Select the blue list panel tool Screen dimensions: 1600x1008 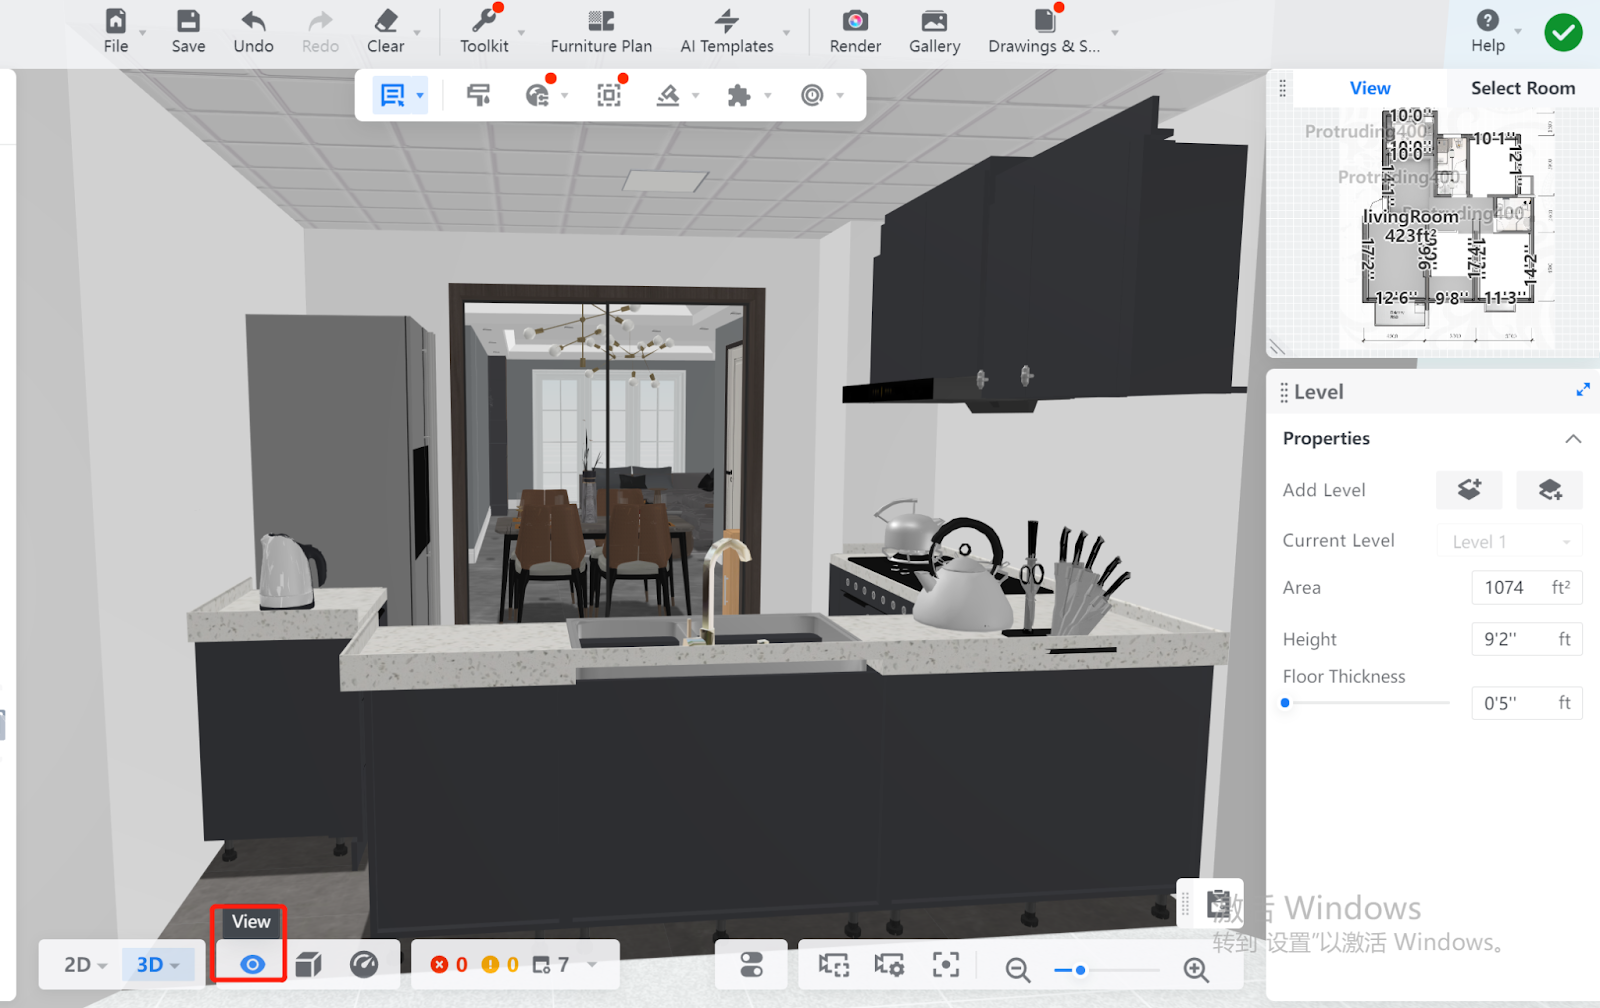coord(392,95)
